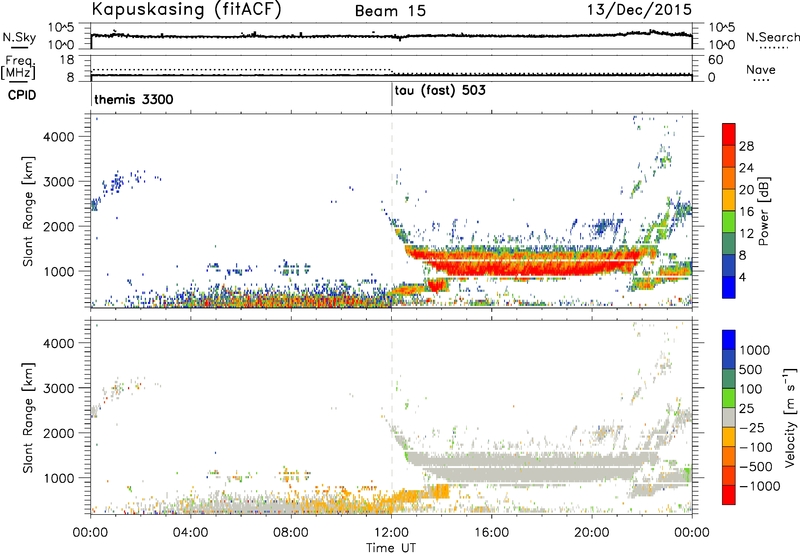This screenshot has width=800, height=554.
Task: Click the left '10^5' noise axis value
Action: pos(61,27)
